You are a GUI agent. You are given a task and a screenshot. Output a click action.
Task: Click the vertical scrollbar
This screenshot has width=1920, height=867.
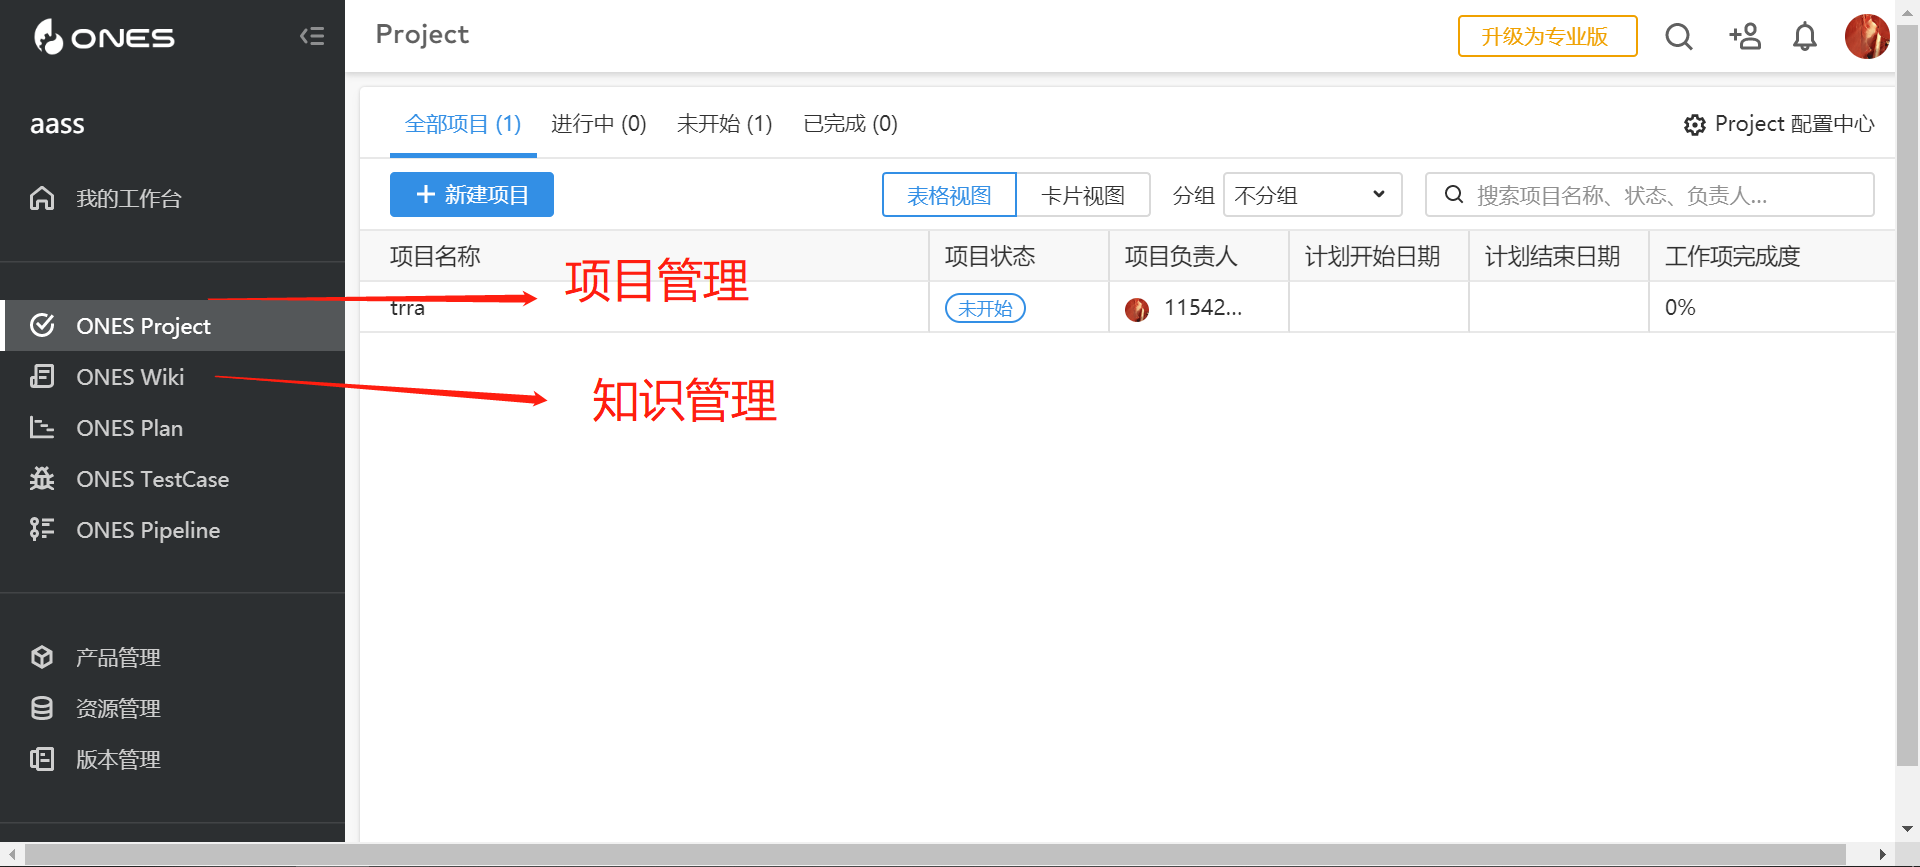click(x=1907, y=395)
